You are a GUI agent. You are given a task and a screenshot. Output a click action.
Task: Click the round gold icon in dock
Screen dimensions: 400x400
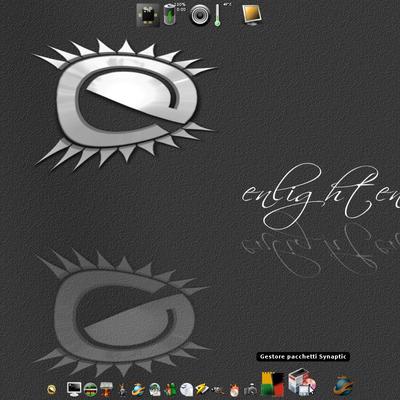point(51,389)
